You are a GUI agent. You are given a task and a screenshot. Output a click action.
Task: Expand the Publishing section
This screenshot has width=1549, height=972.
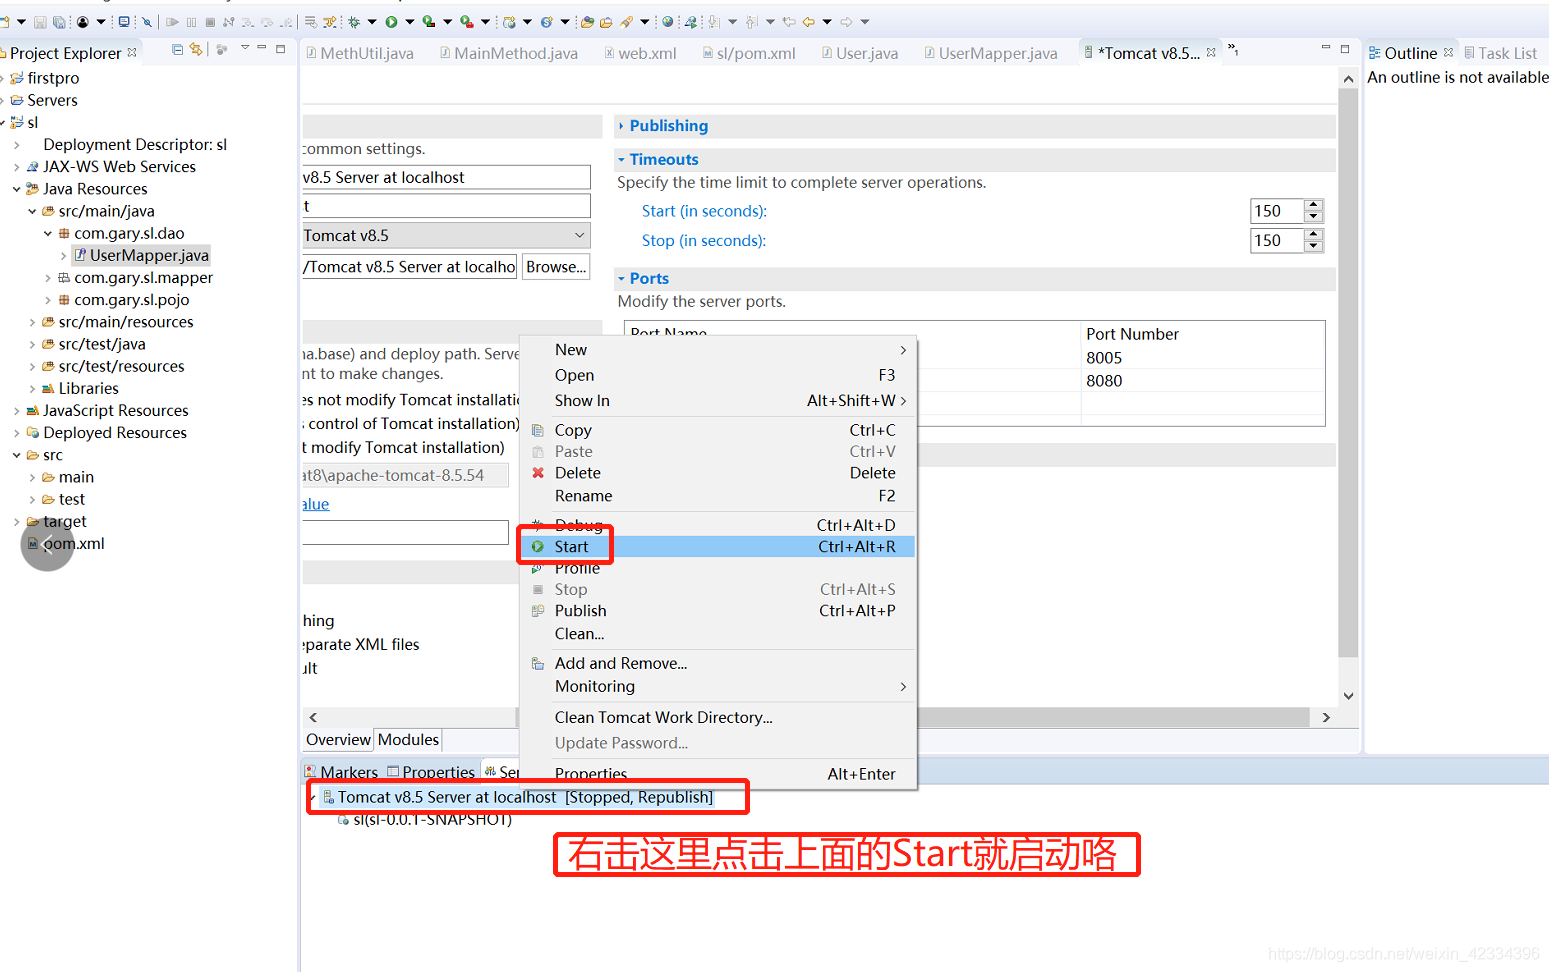pos(621,126)
